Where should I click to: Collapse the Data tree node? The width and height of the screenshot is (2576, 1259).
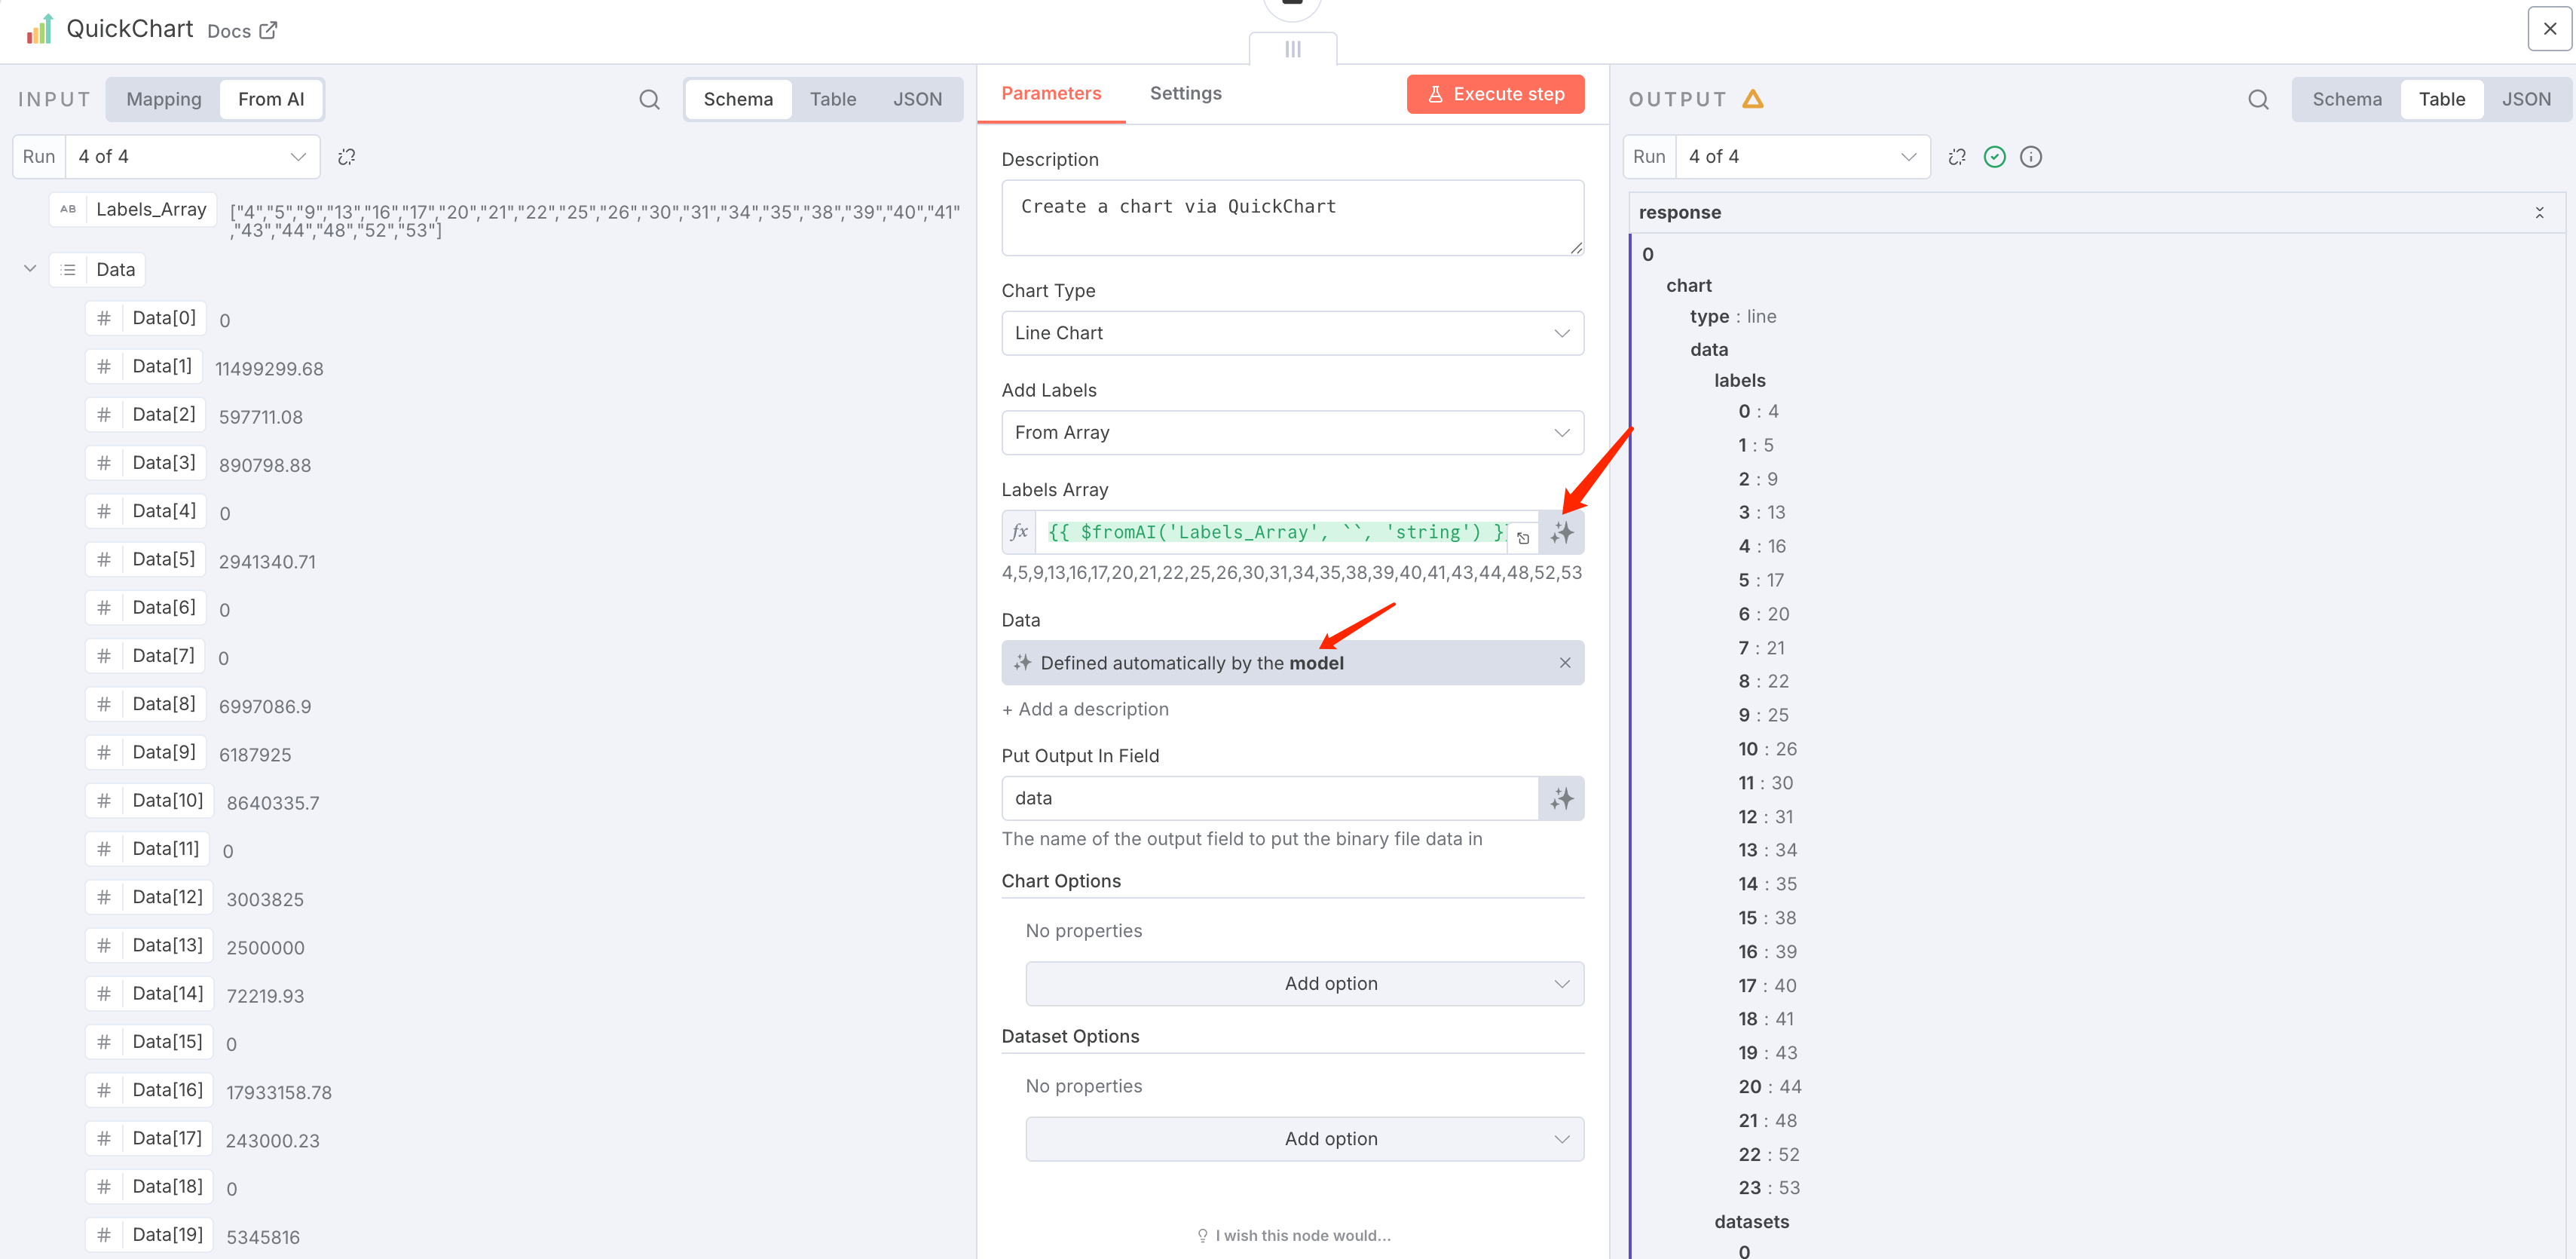(30, 269)
